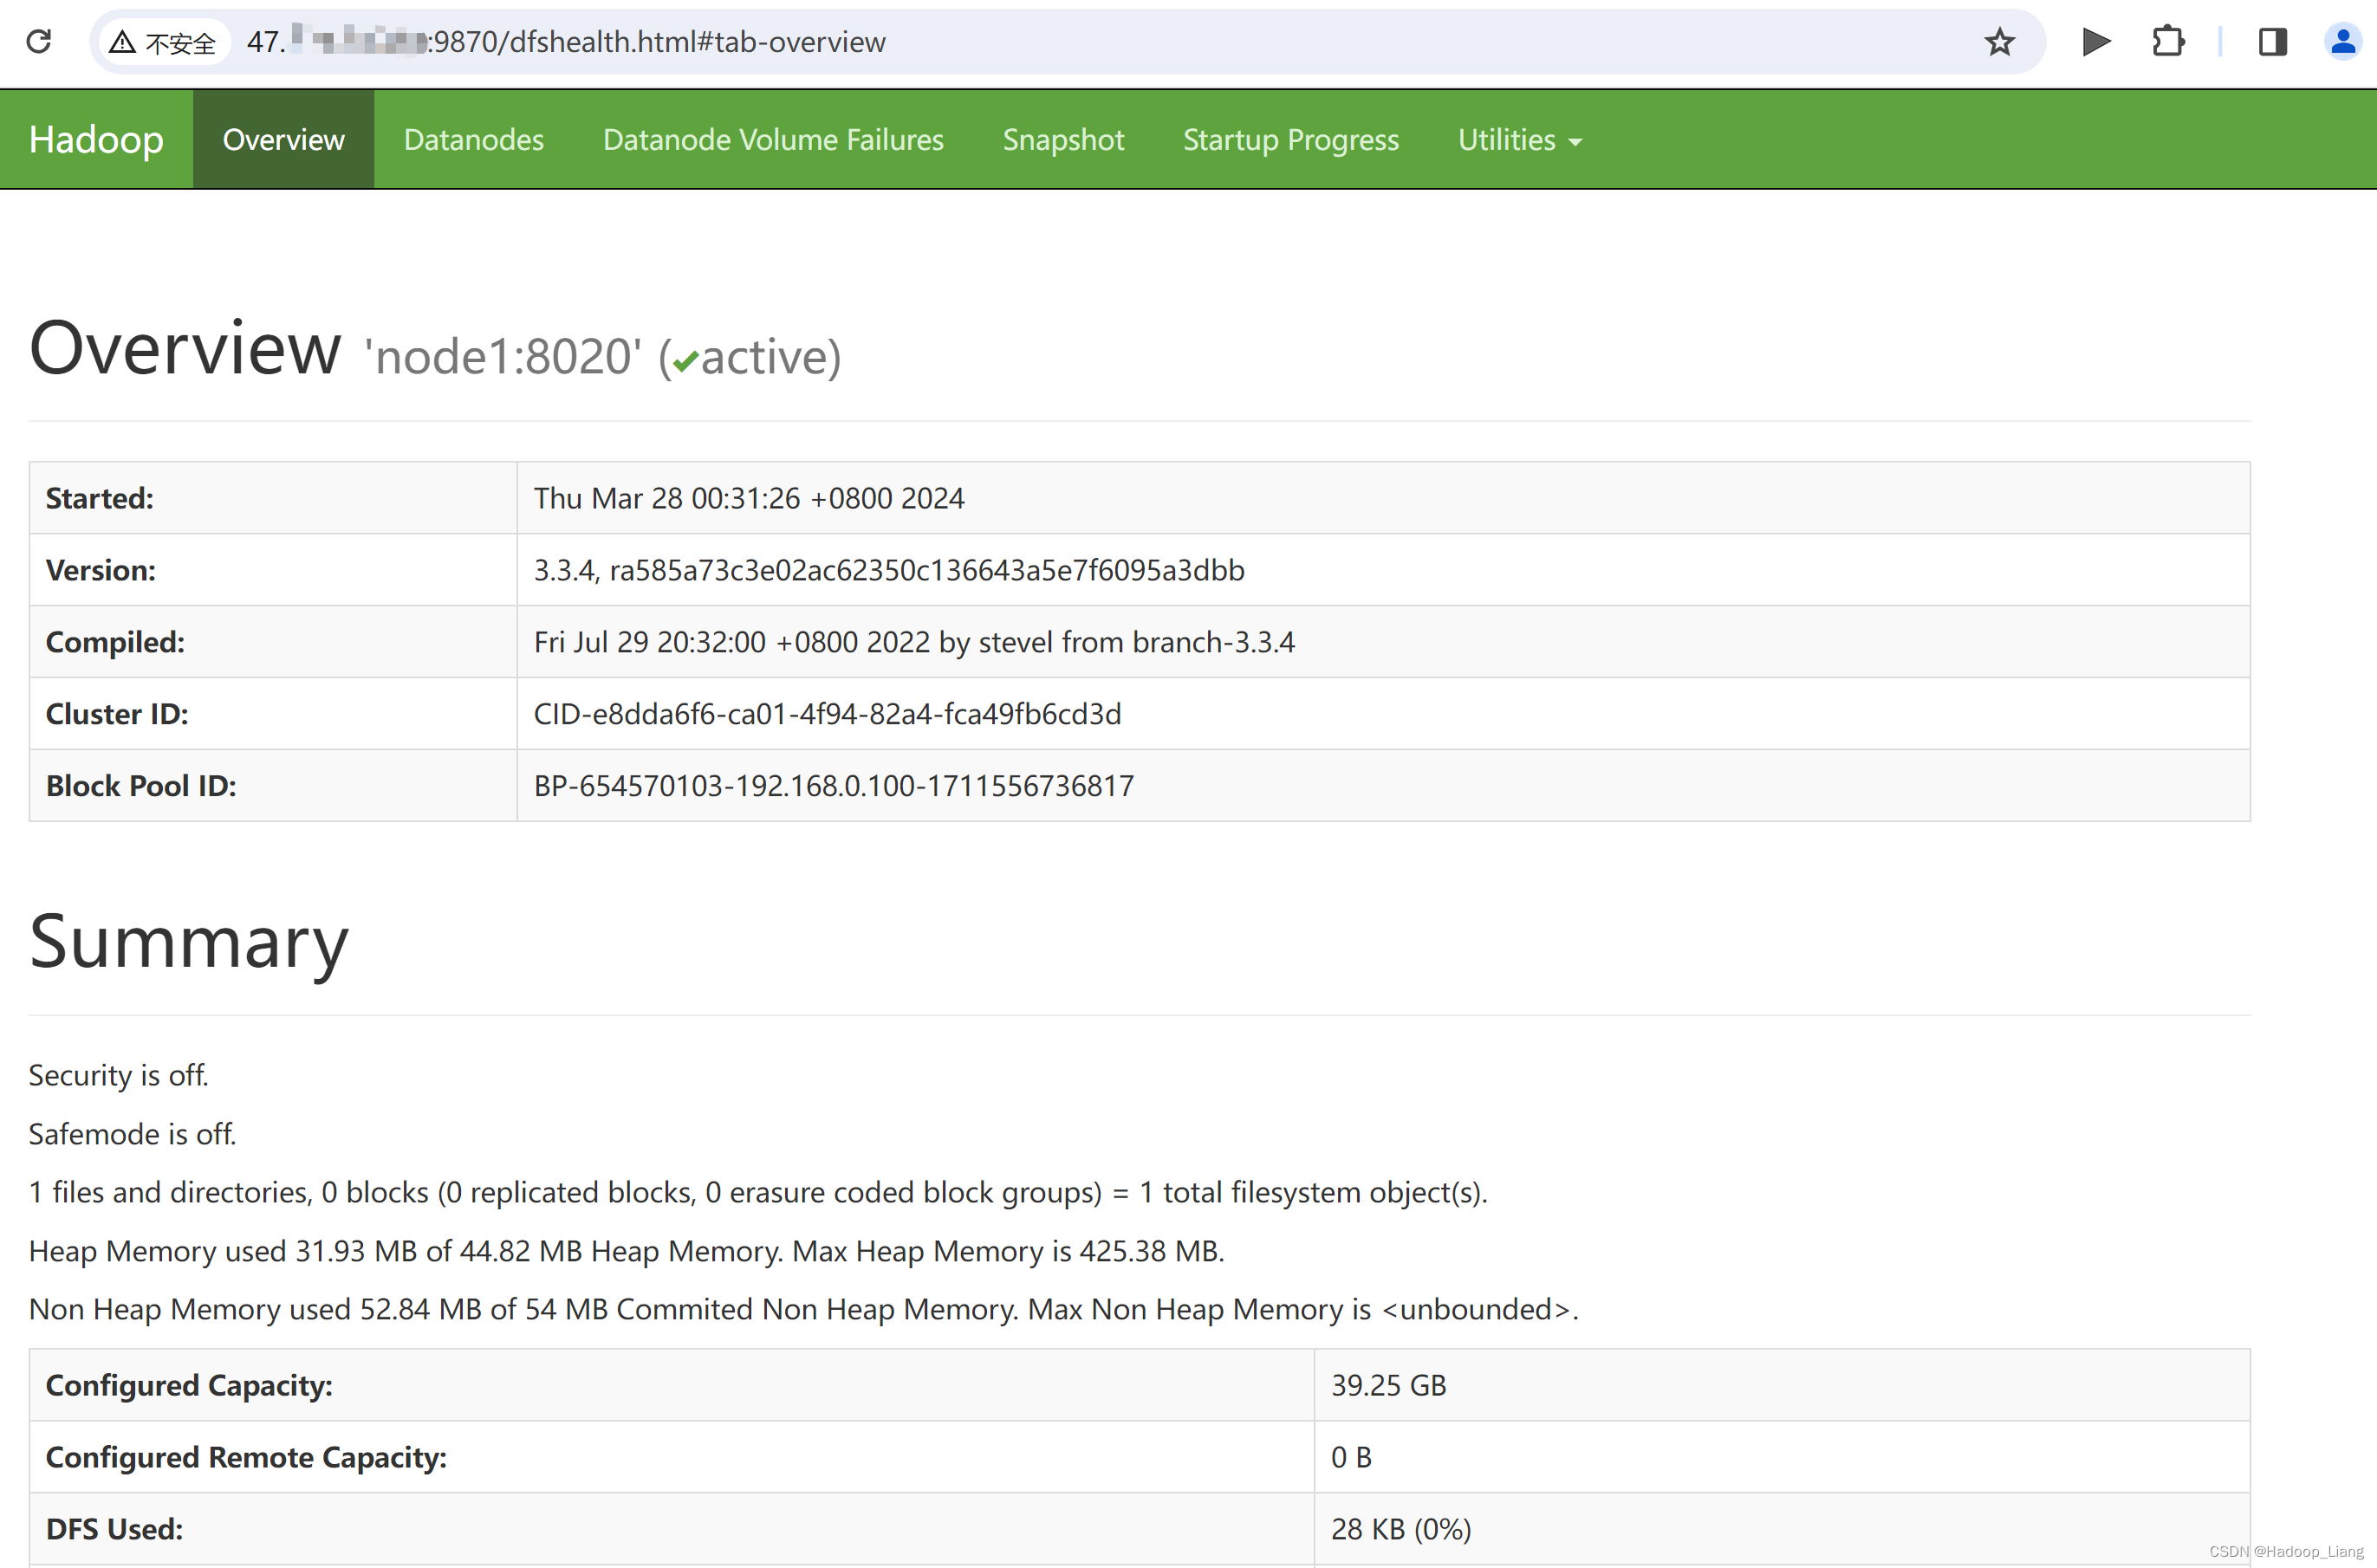This screenshot has height=1568, width=2377.
Task: Go to the Snapshot tab
Action: coord(1063,139)
